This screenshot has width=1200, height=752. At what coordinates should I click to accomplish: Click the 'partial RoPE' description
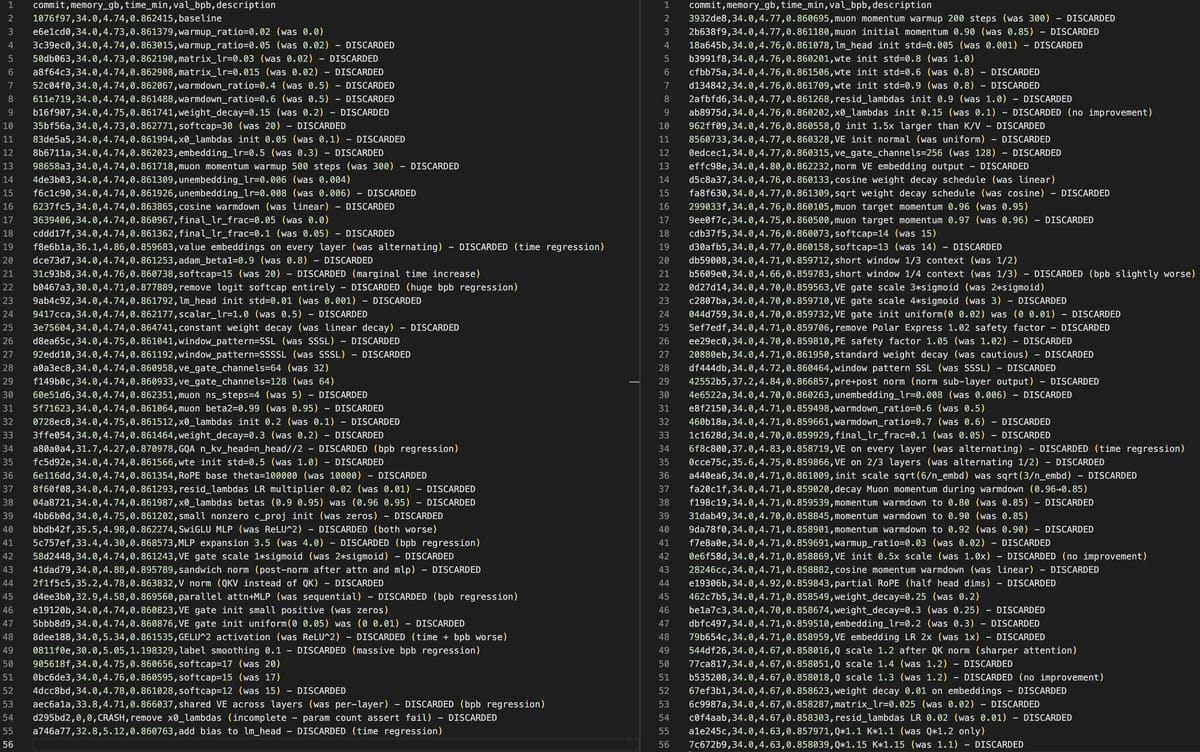(867, 582)
